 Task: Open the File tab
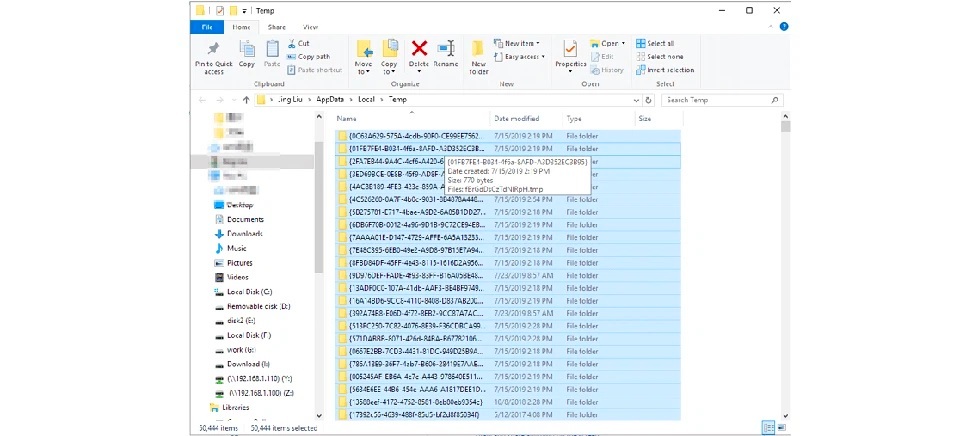[207, 27]
